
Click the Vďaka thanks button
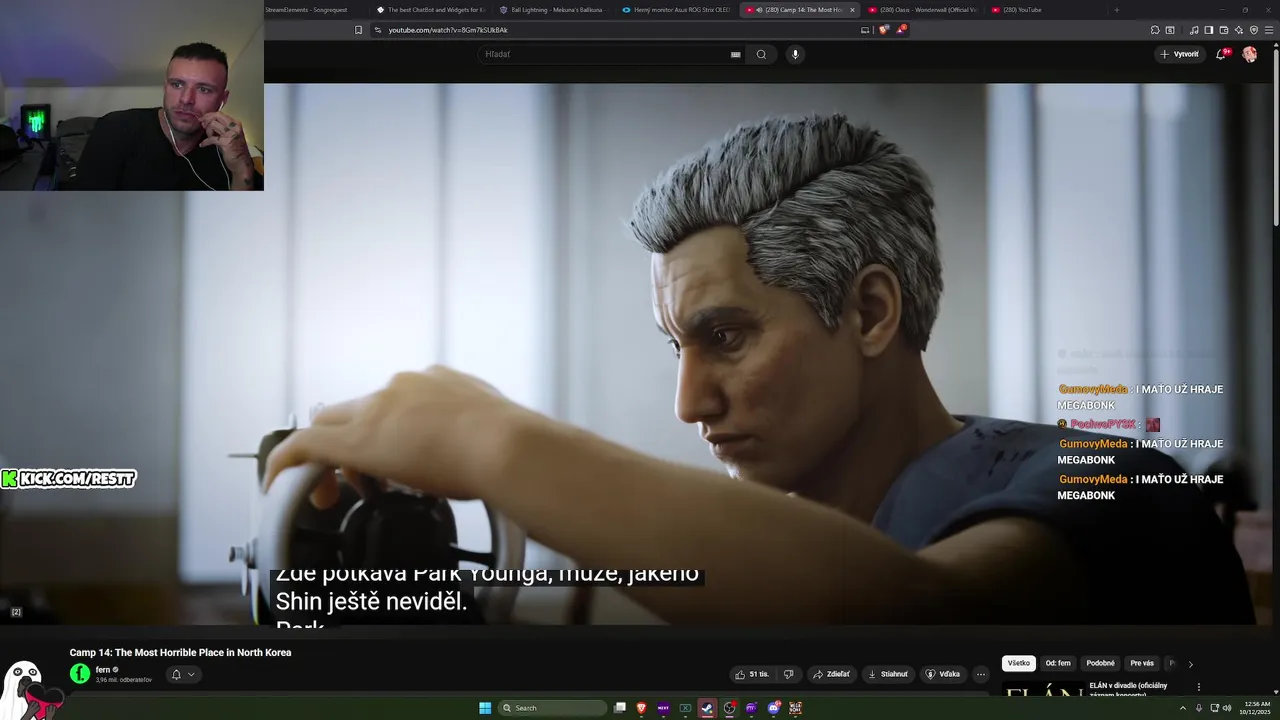click(943, 674)
